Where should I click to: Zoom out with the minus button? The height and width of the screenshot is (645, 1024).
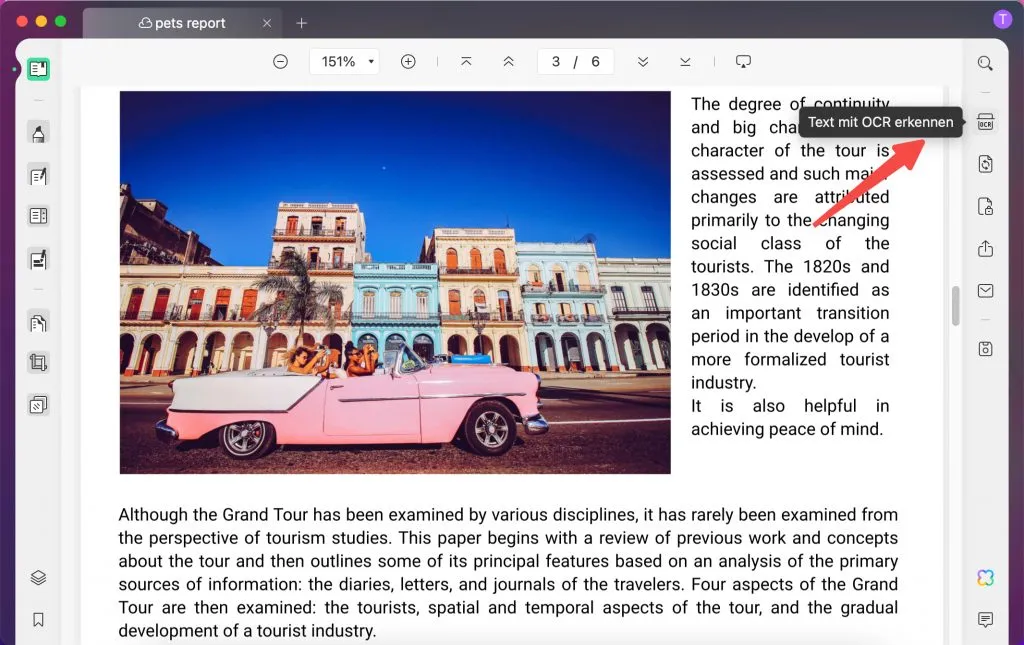280,61
